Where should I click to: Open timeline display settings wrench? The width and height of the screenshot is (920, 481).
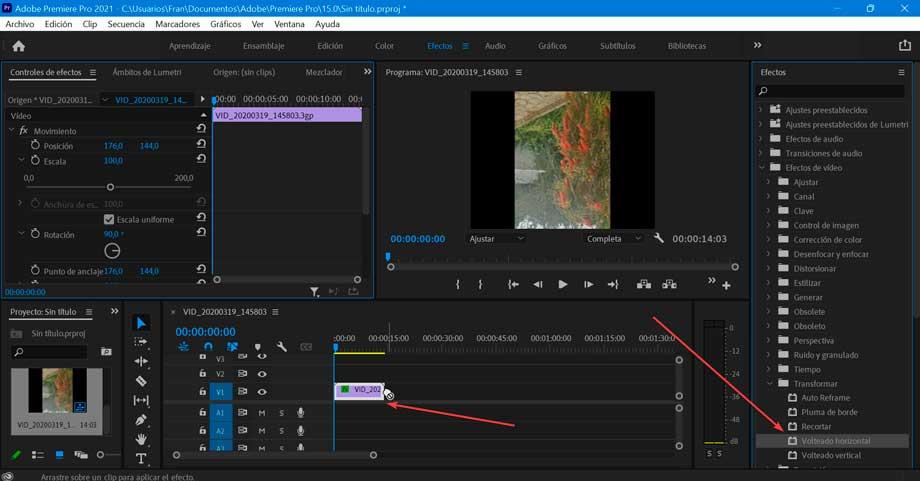[282, 347]
